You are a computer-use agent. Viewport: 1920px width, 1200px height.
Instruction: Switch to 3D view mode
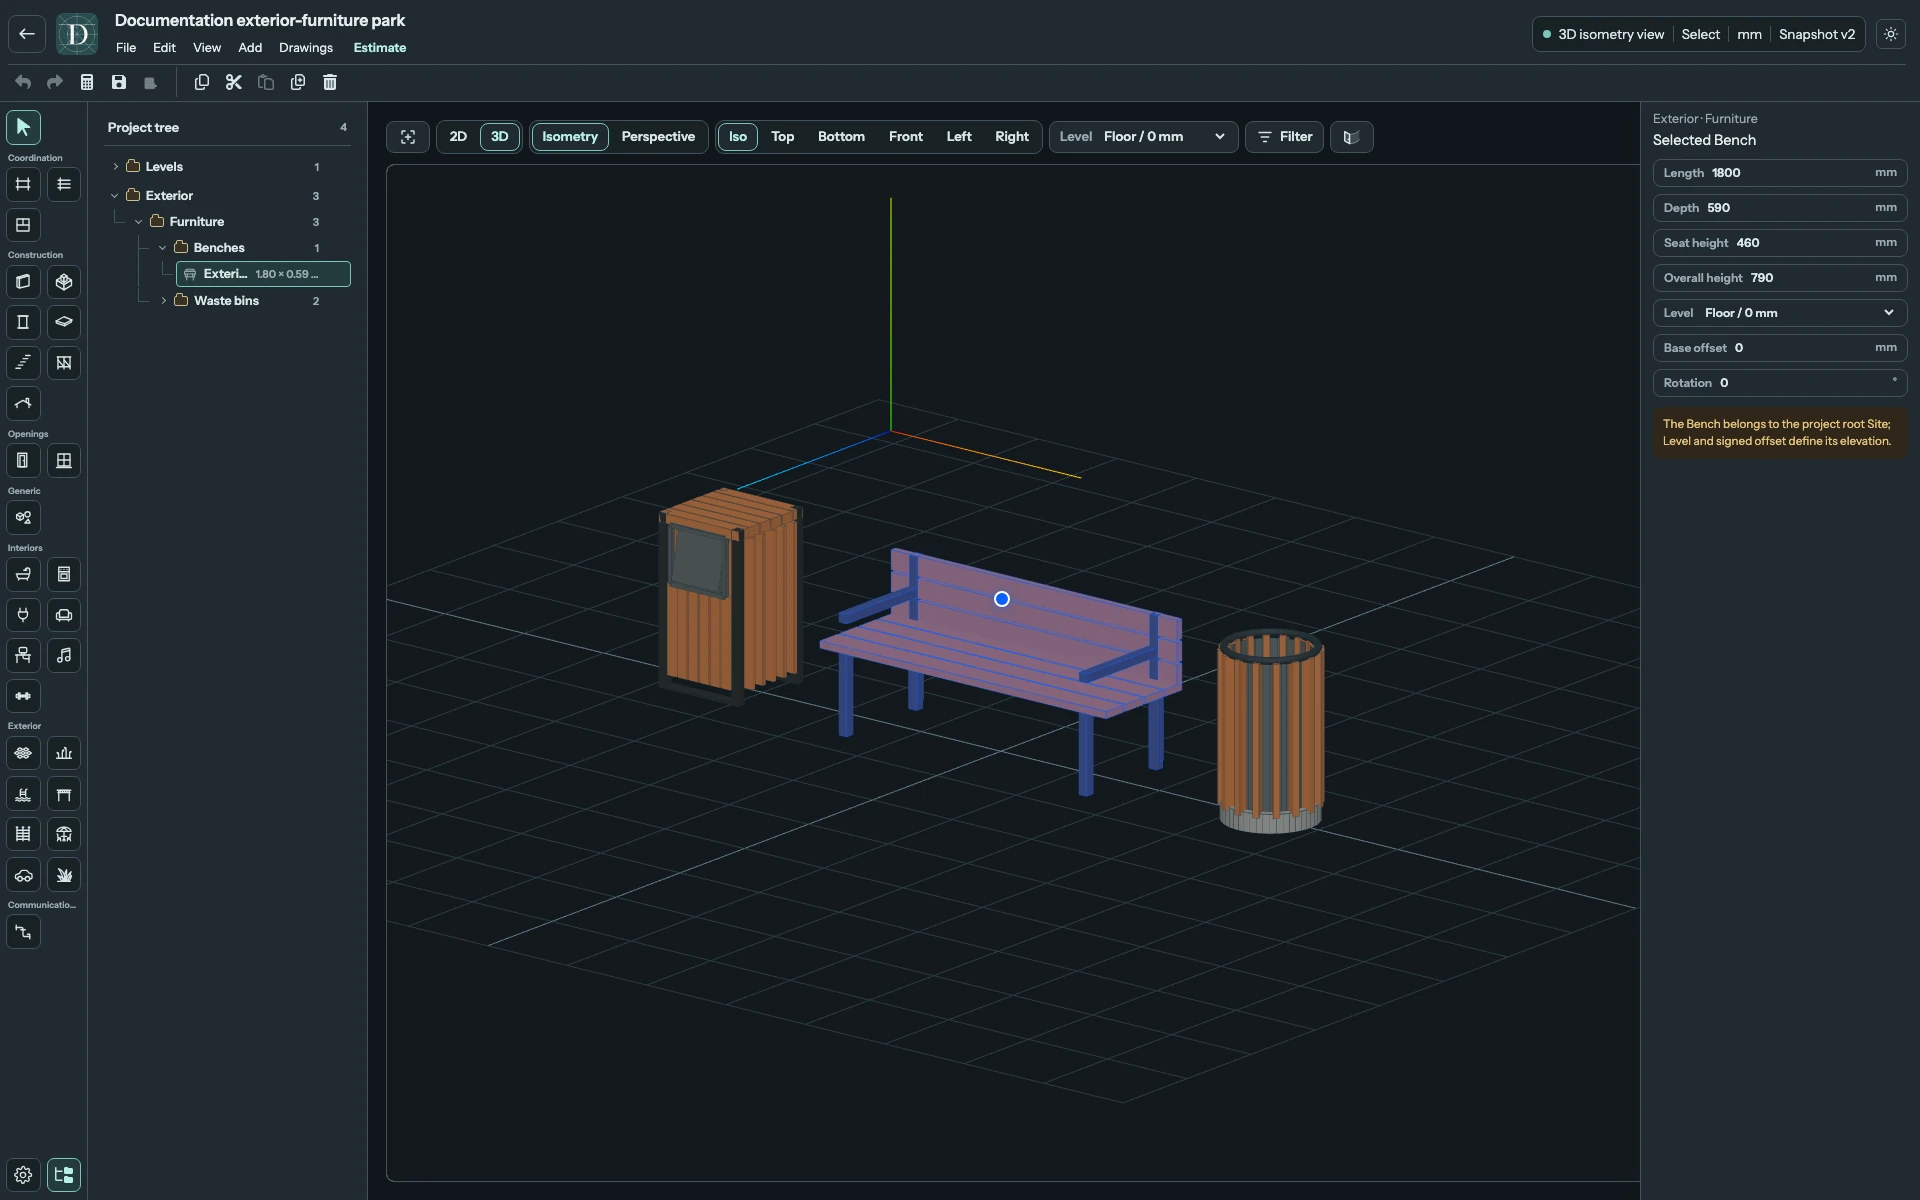point(500,137)
